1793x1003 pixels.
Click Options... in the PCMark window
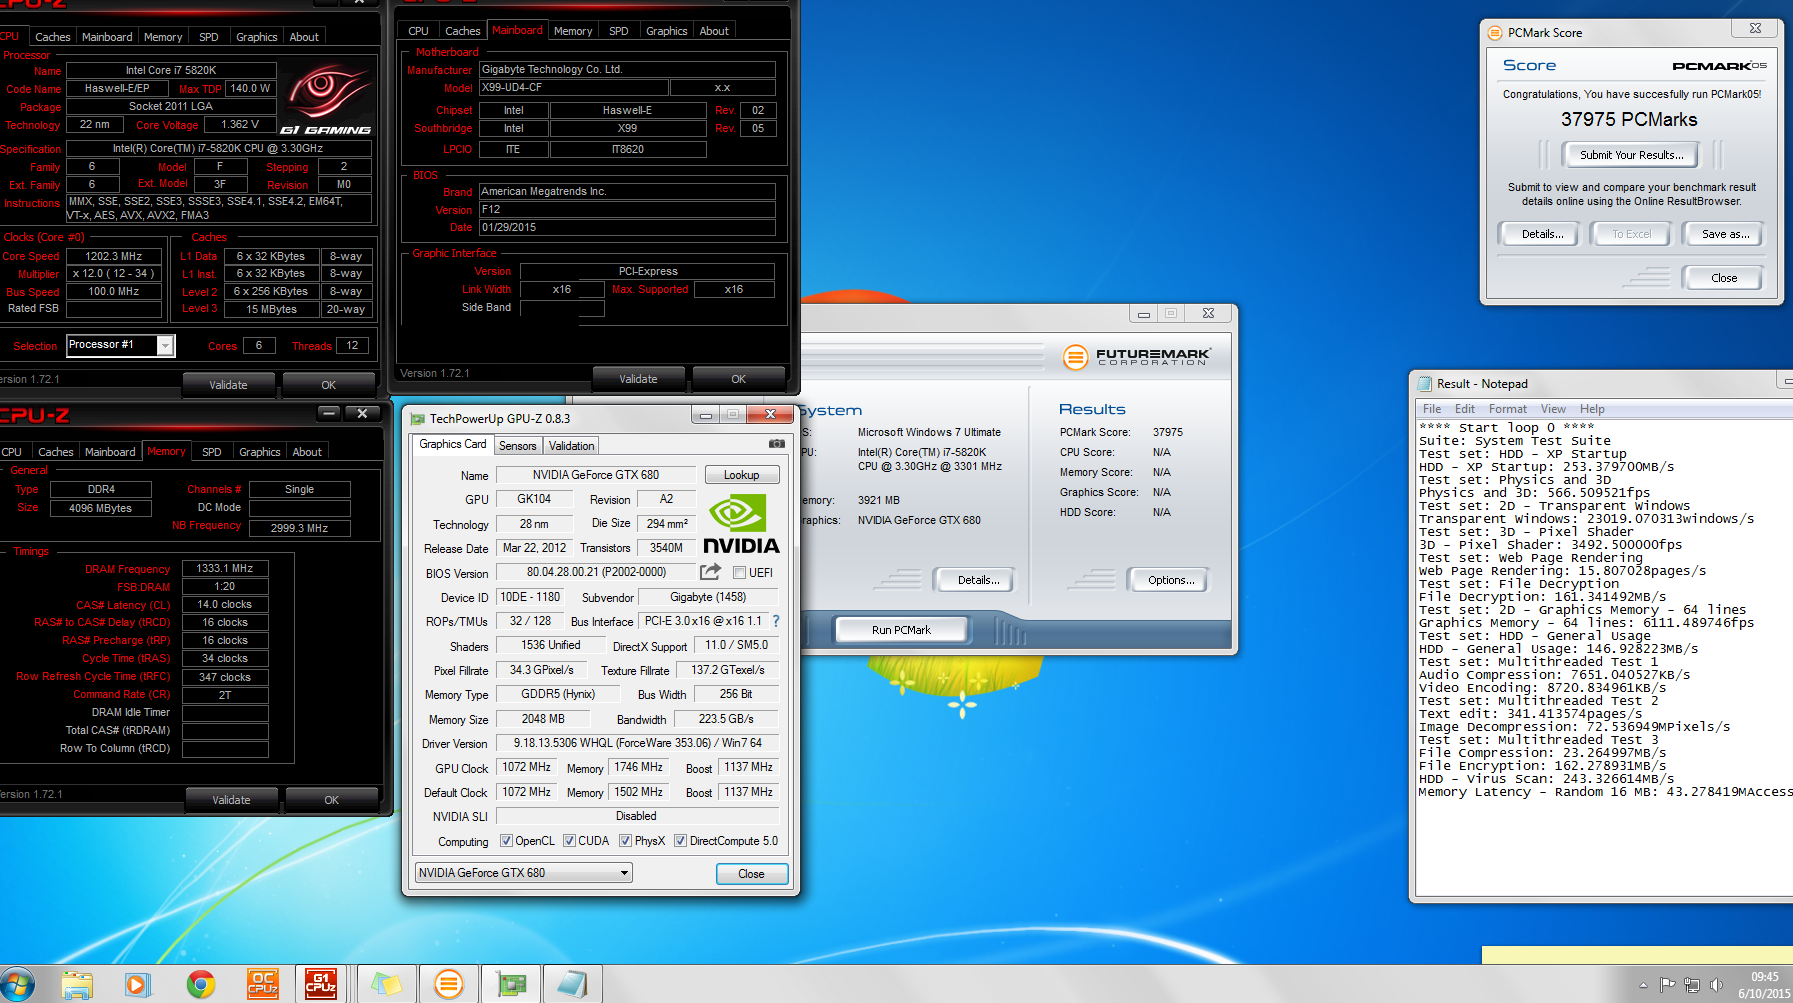point(1170,580)
